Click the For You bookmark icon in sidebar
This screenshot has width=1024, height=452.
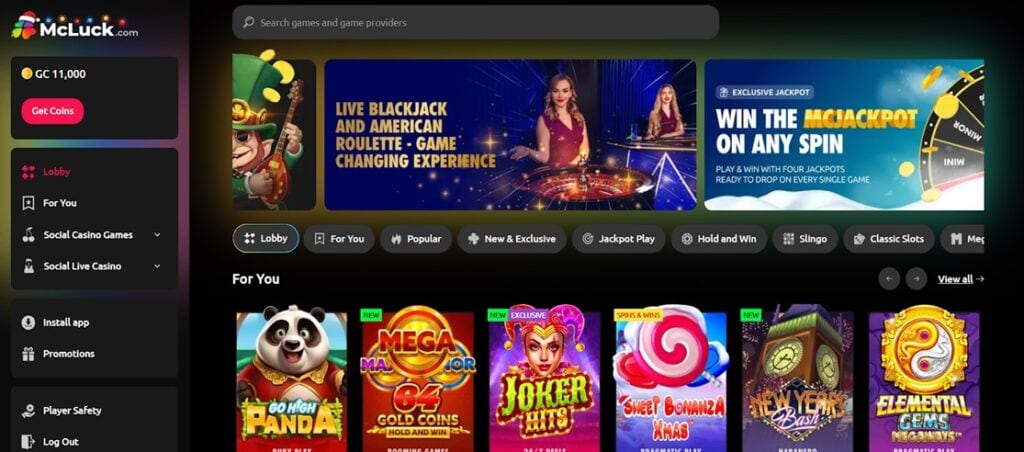click(x=28, y=203)
